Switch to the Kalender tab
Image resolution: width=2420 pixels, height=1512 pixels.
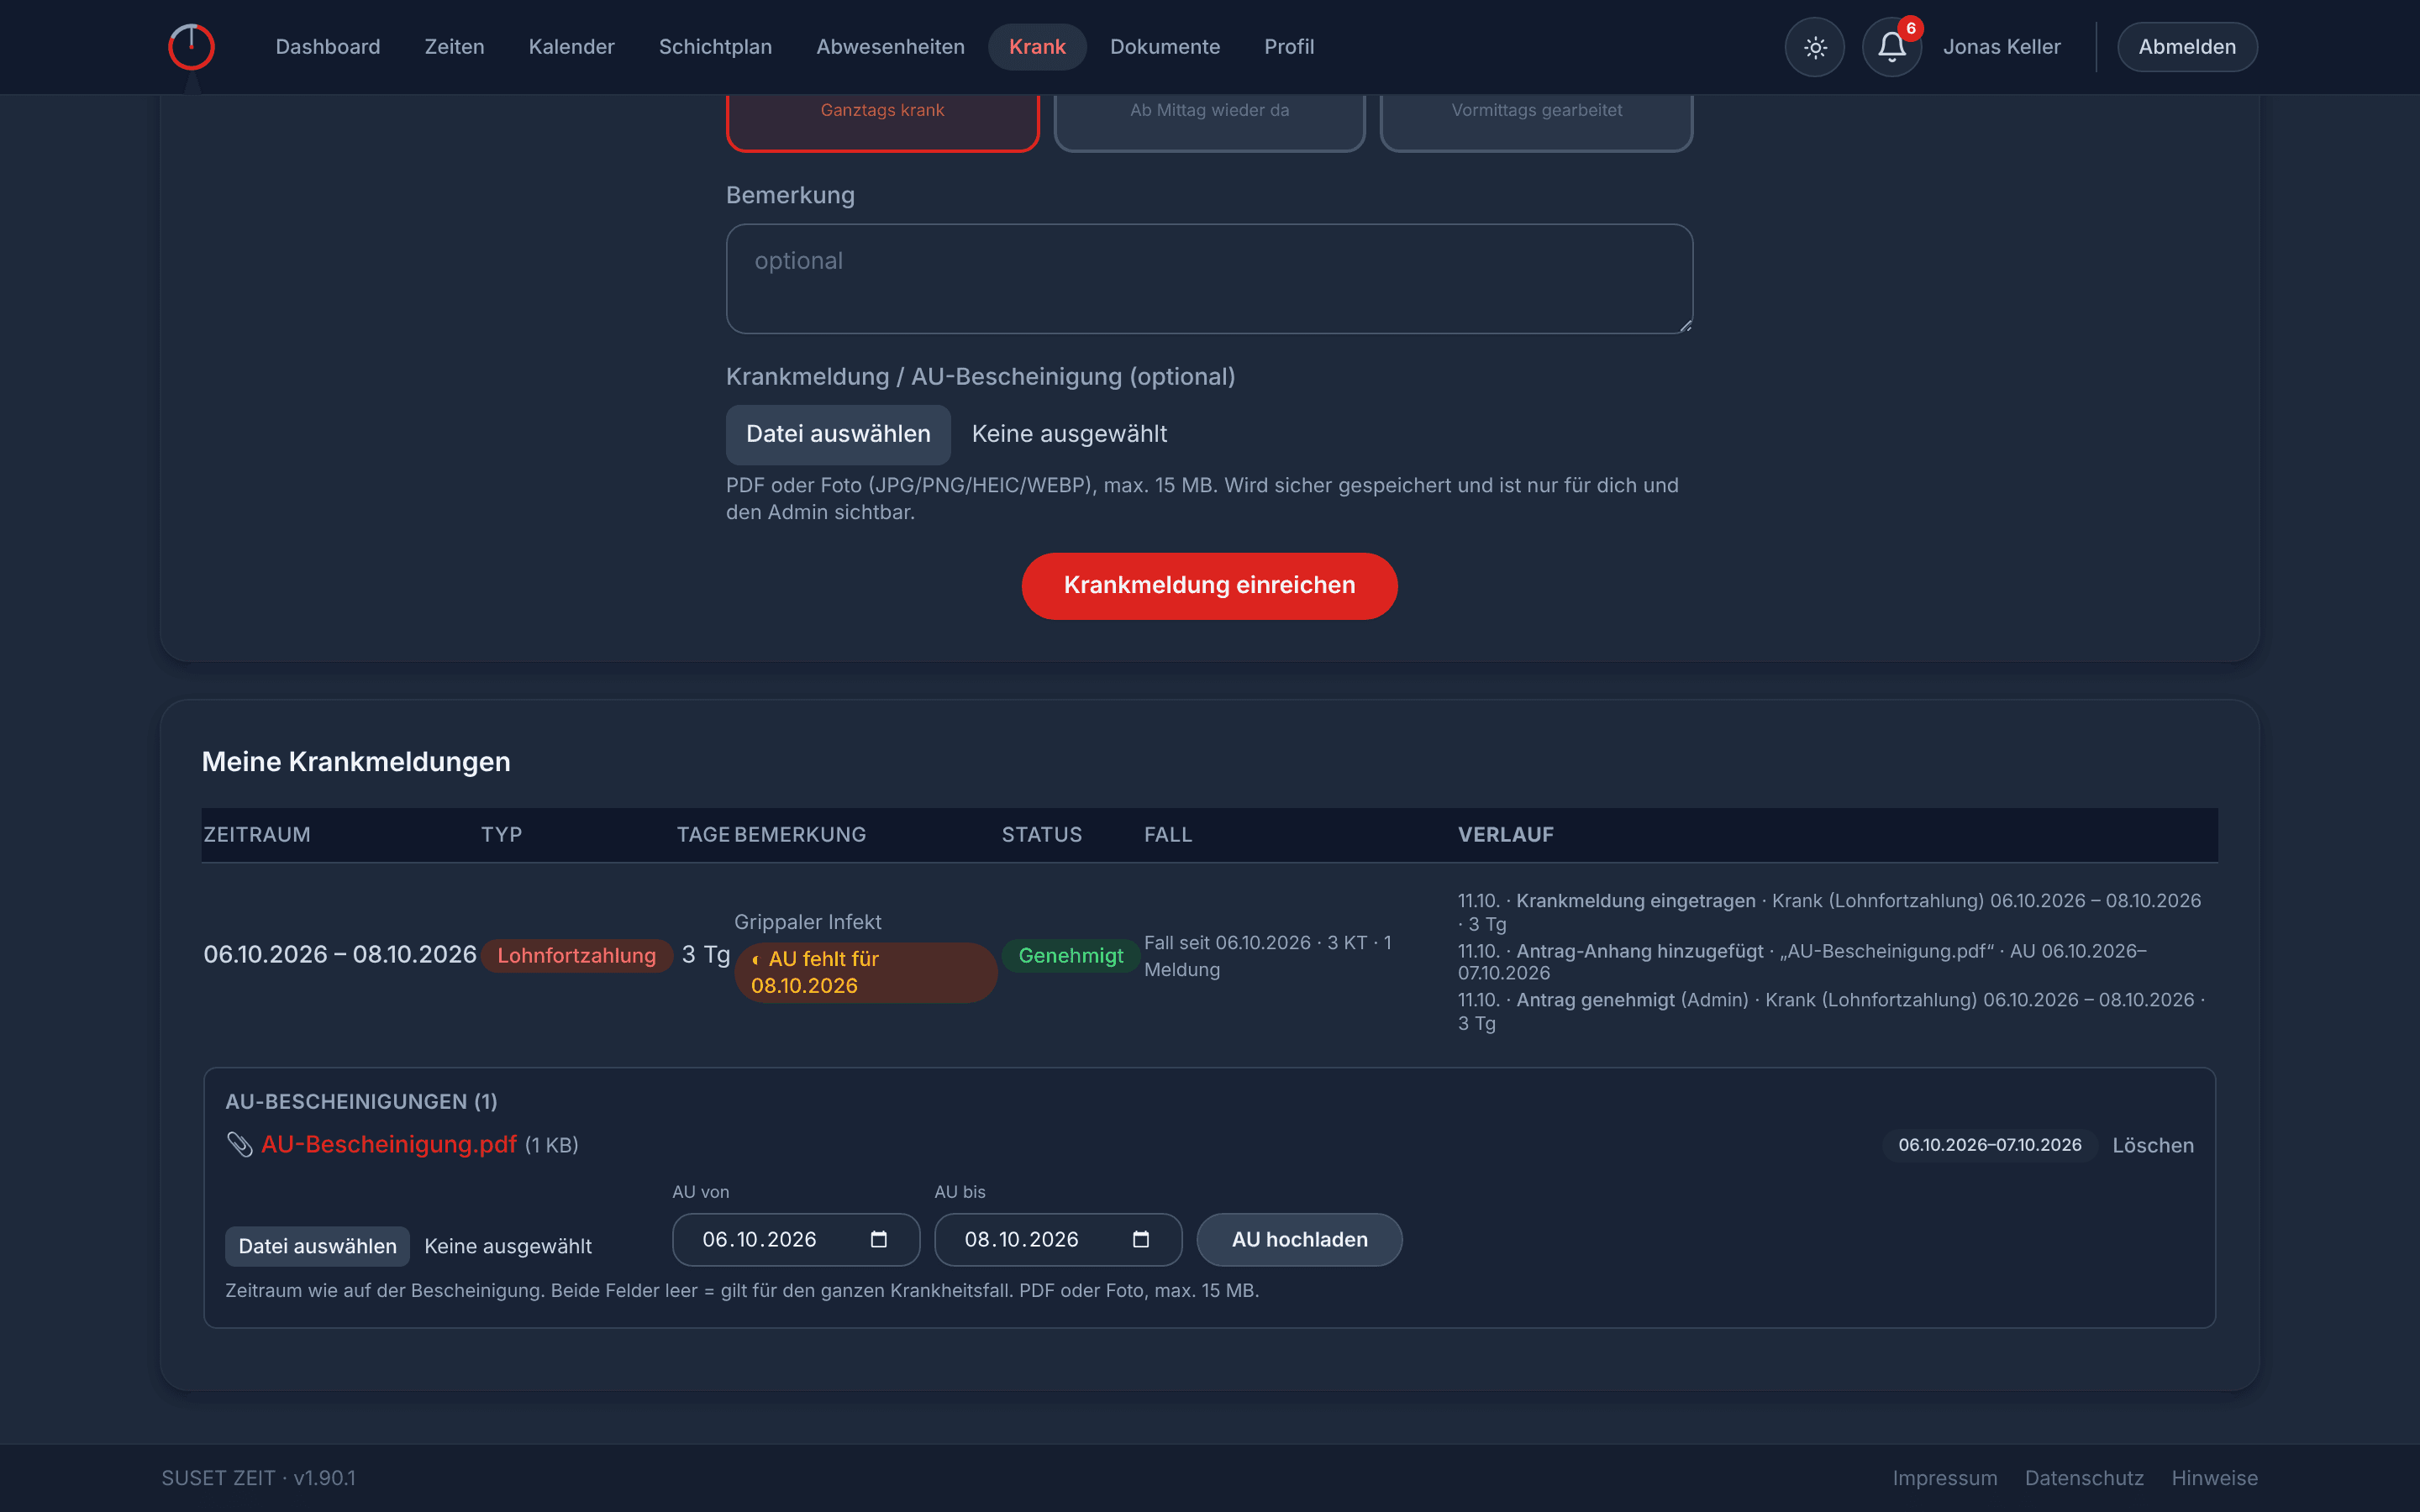point(571,47)
